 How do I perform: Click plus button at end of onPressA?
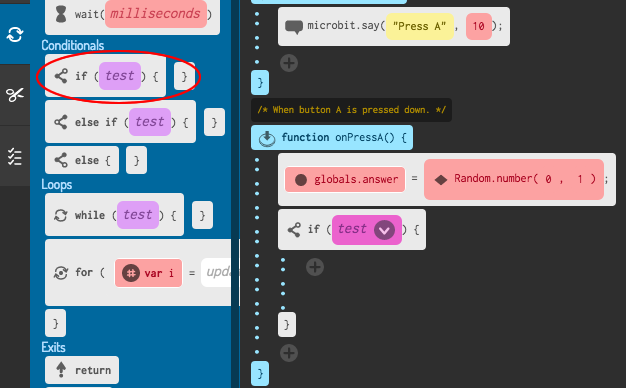[289, 353]
